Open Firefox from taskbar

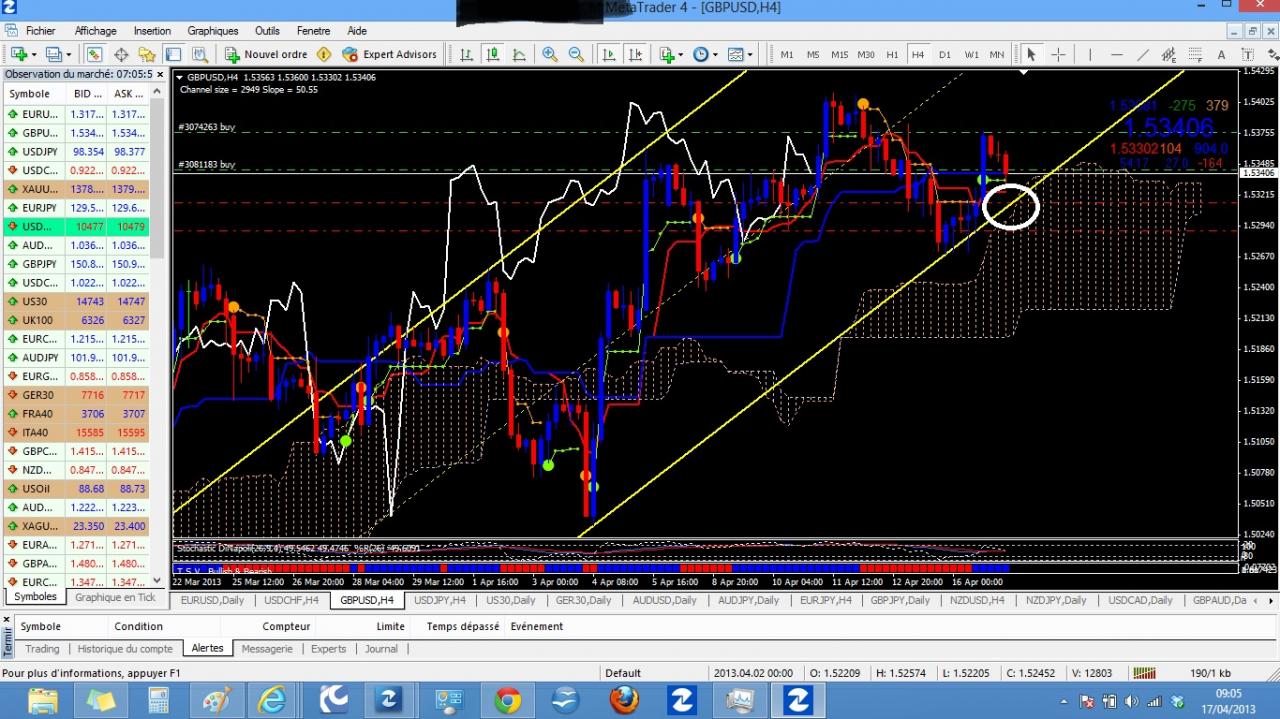tap(624, 700)
